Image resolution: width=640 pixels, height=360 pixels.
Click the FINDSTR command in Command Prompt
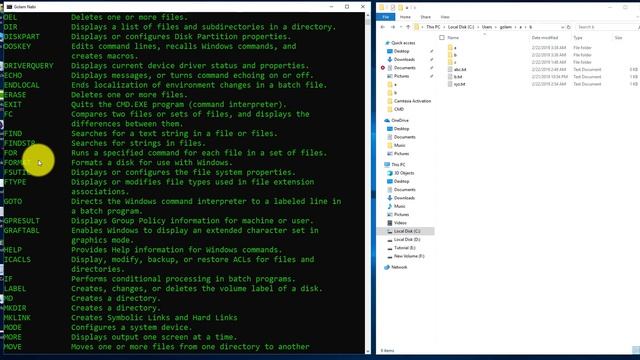tap(20, 143)
